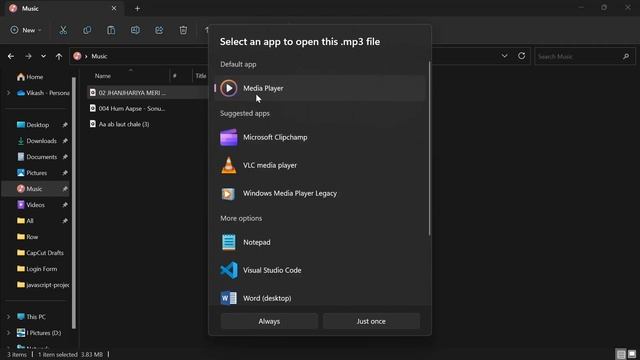
Task: Click the pin icon beside Downloads
Action: [x=65, y=141]
